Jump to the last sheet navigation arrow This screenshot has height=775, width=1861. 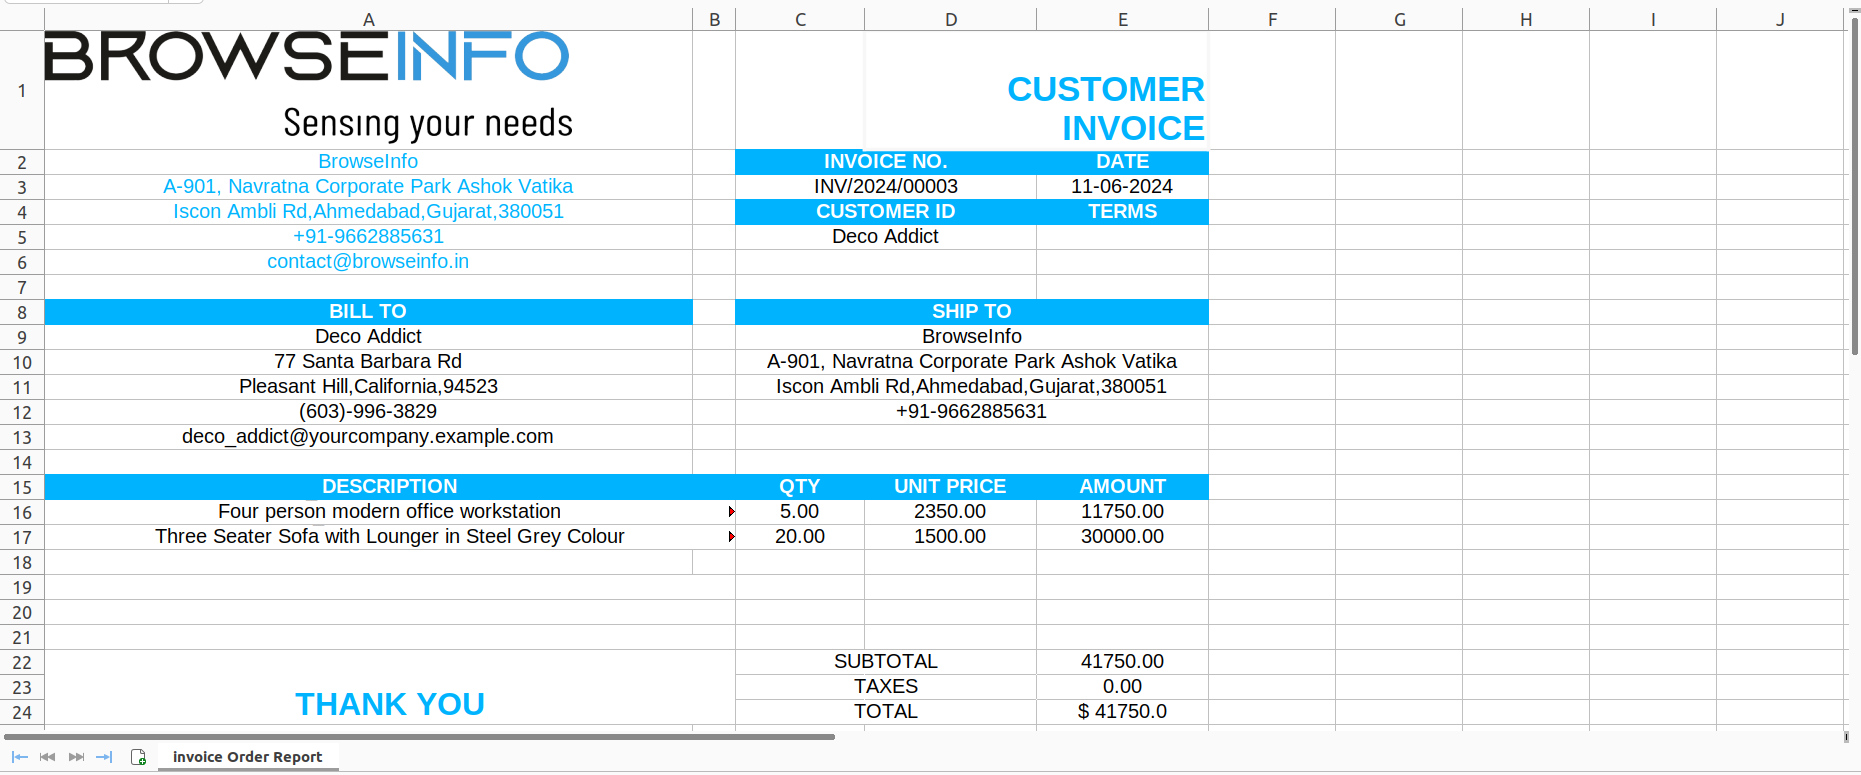coord(104,757)
